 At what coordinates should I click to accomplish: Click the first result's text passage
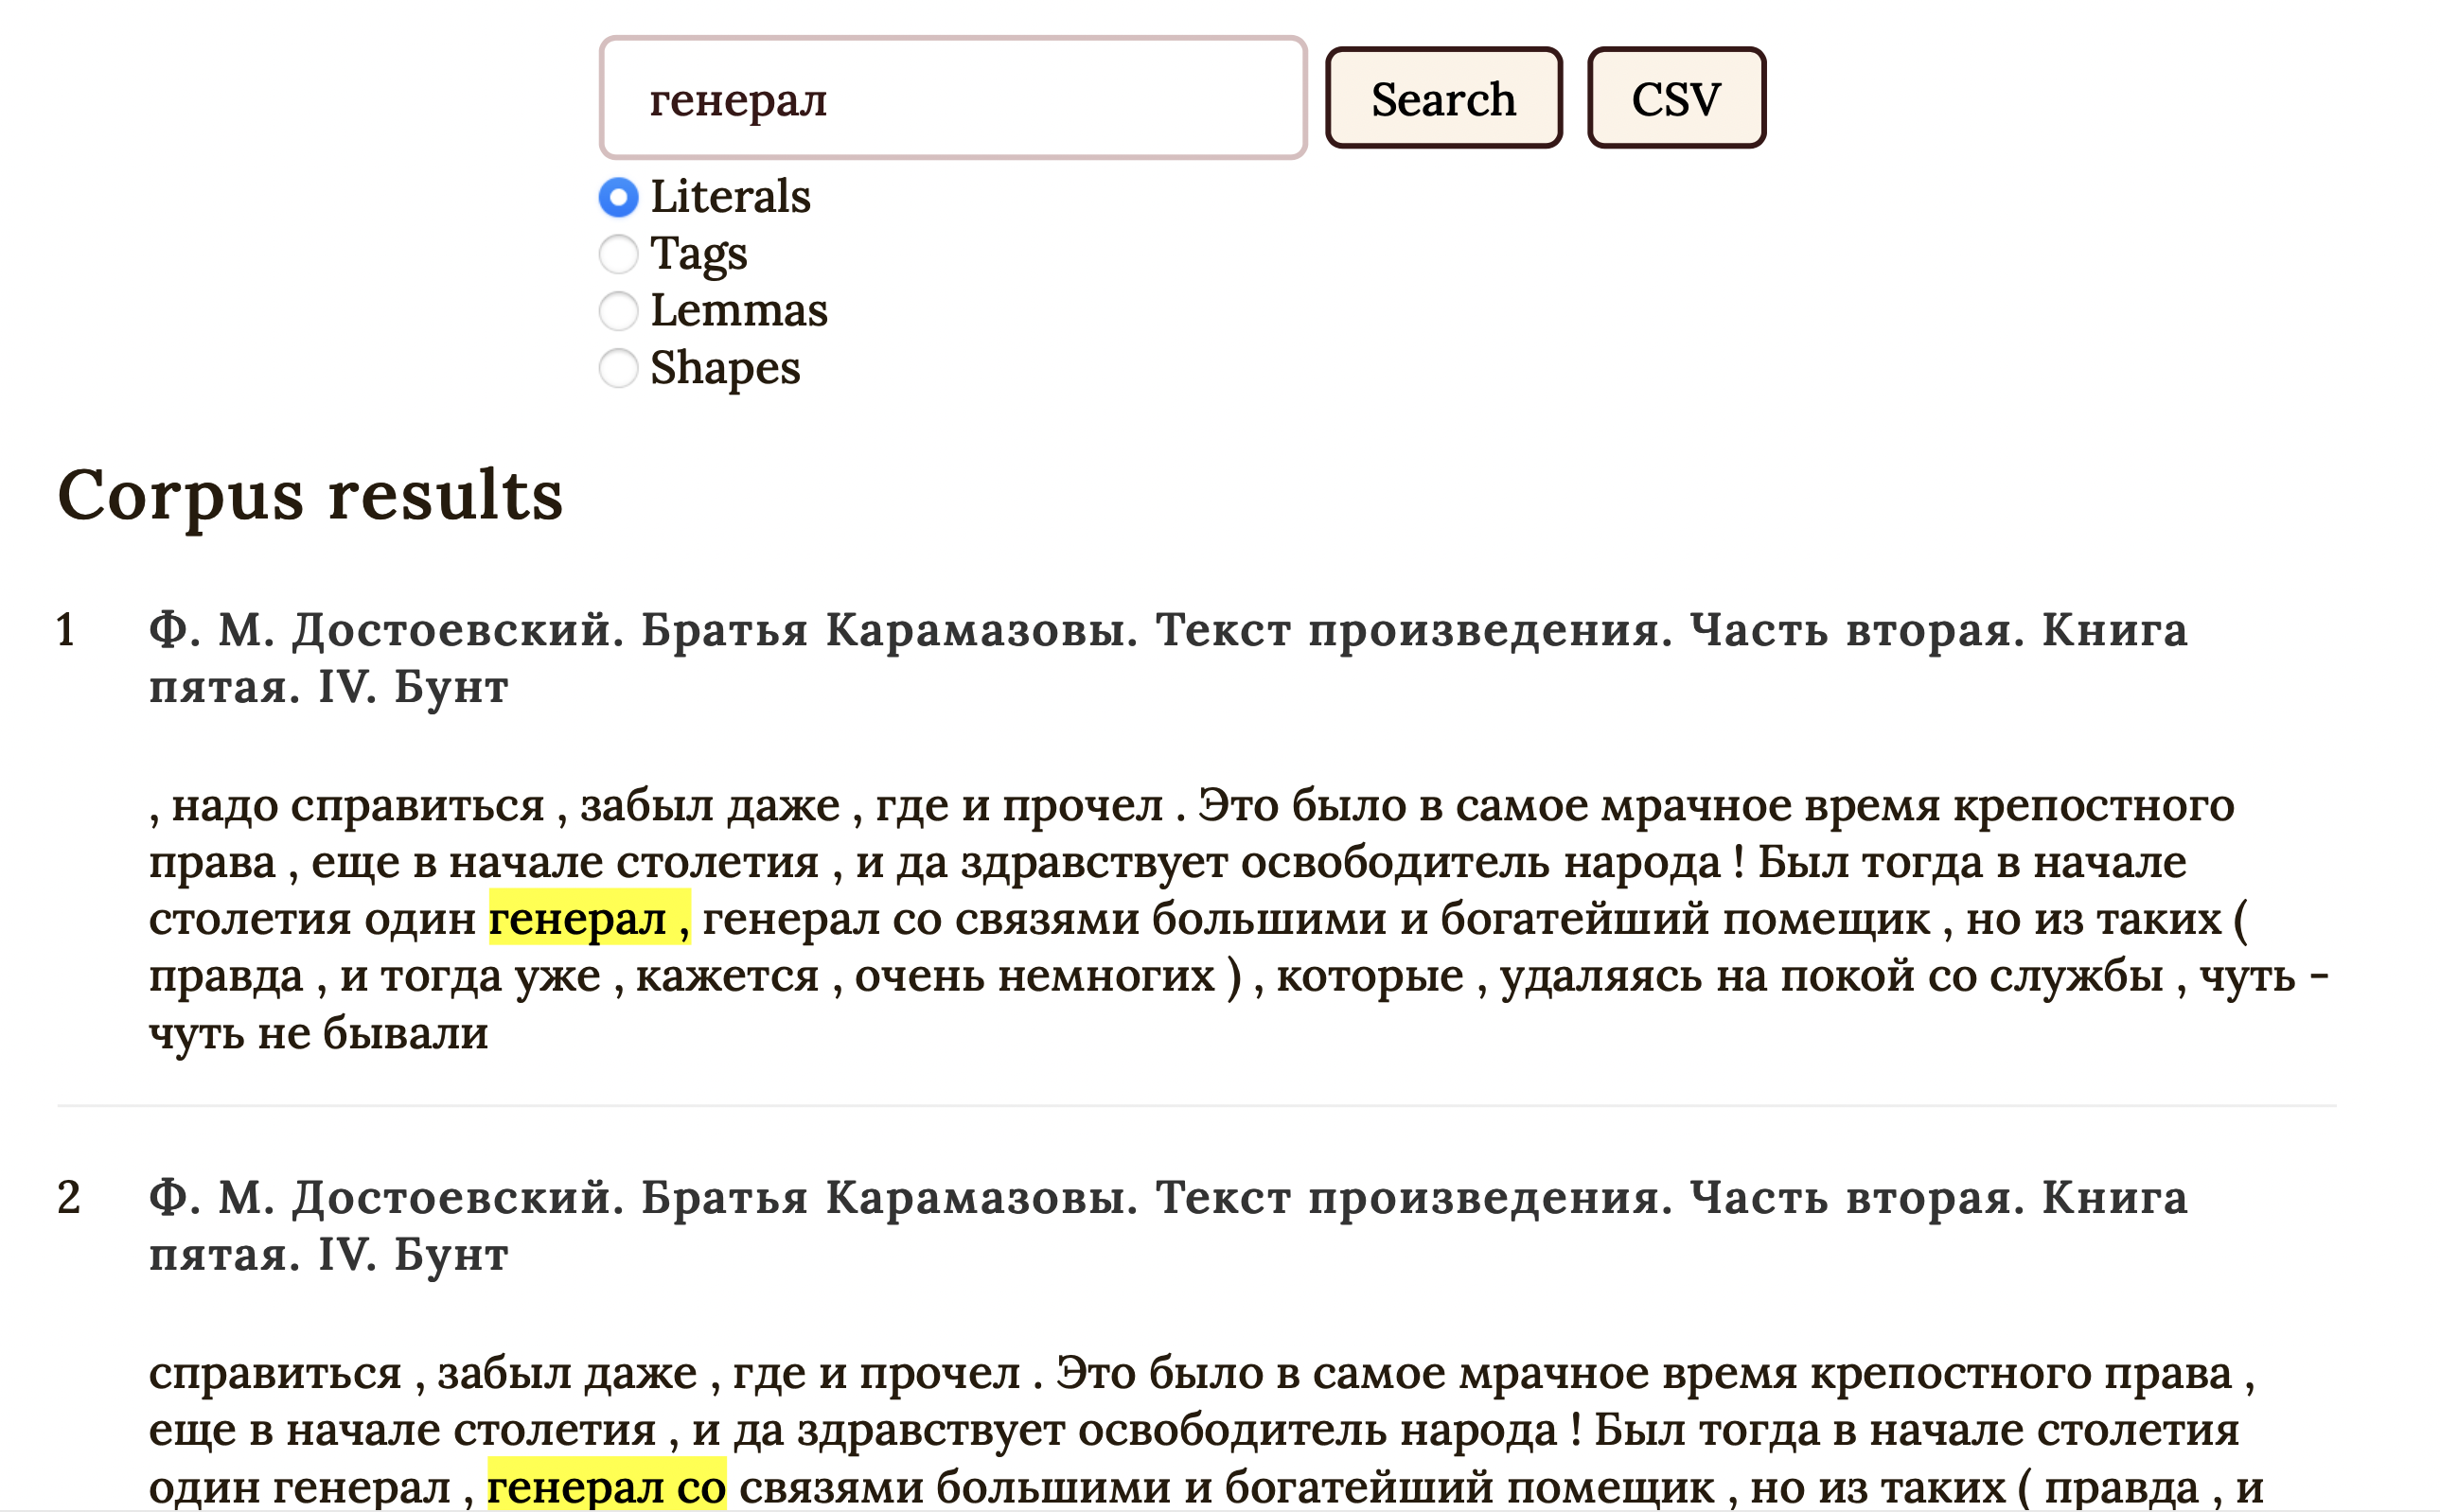point(1190,862)
